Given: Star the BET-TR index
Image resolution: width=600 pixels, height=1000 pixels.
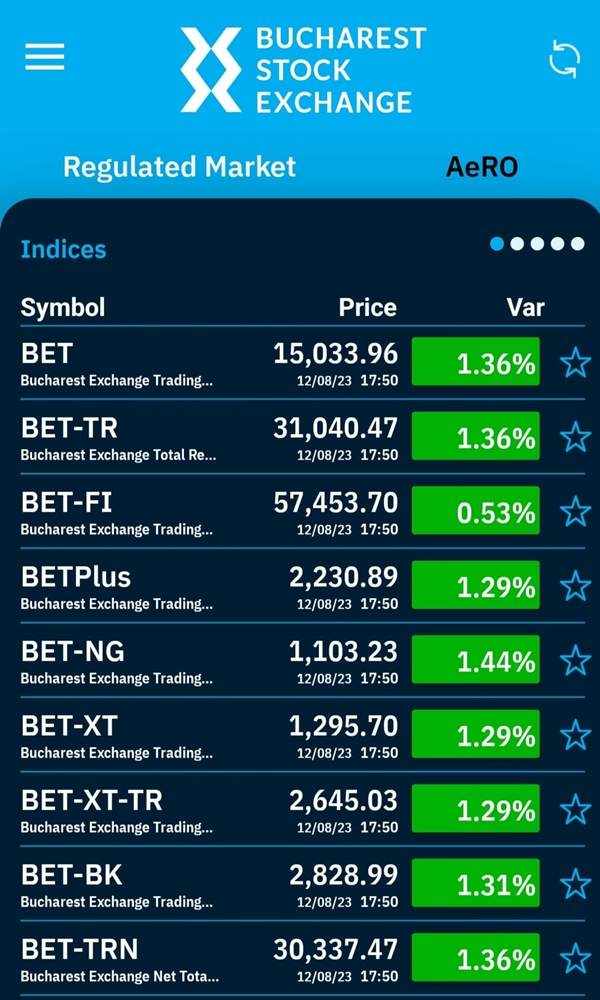Looking at the screenshot, I should click(575, 438).
